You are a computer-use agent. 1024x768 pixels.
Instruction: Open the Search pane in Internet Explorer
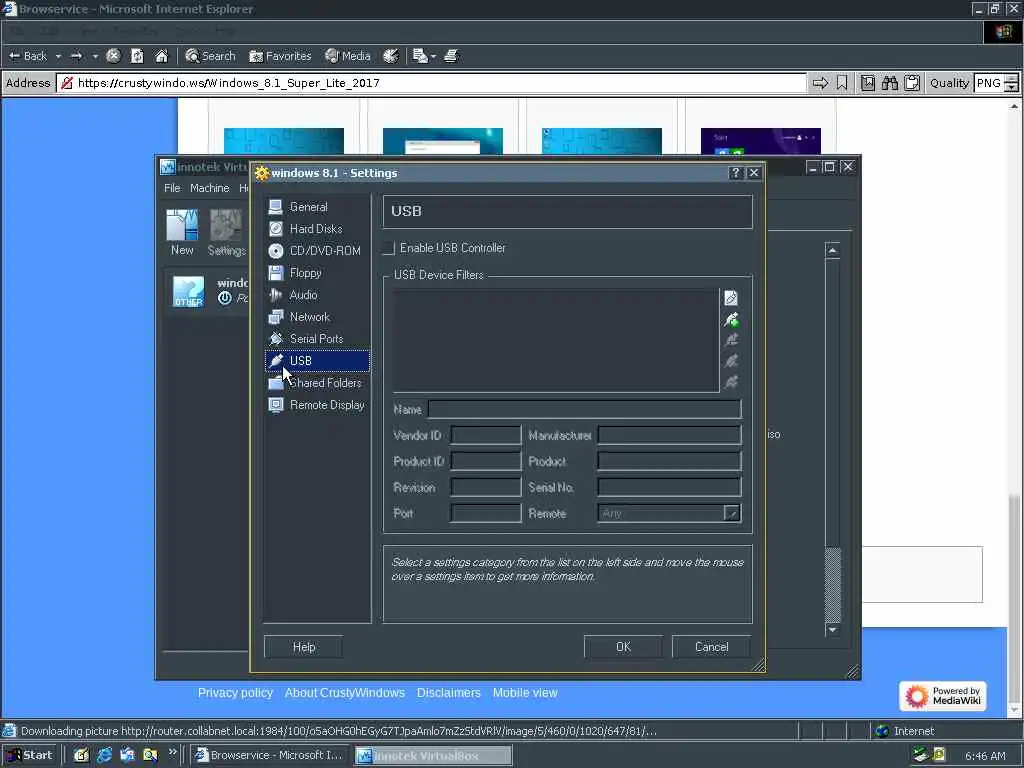tap(210, 56)
